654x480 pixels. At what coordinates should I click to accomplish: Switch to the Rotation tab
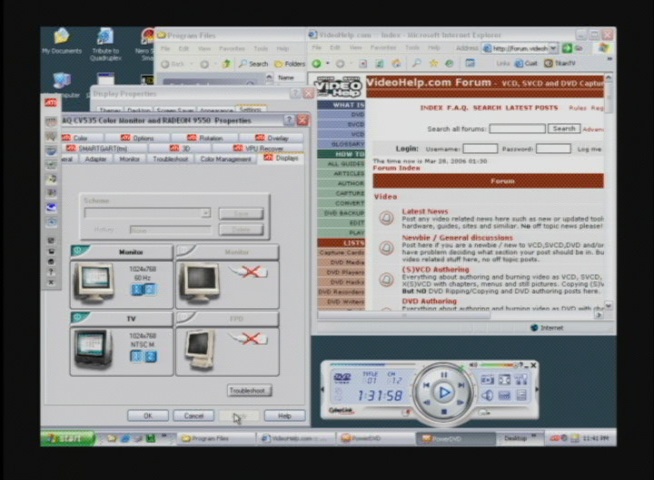(x=205, y=138)
